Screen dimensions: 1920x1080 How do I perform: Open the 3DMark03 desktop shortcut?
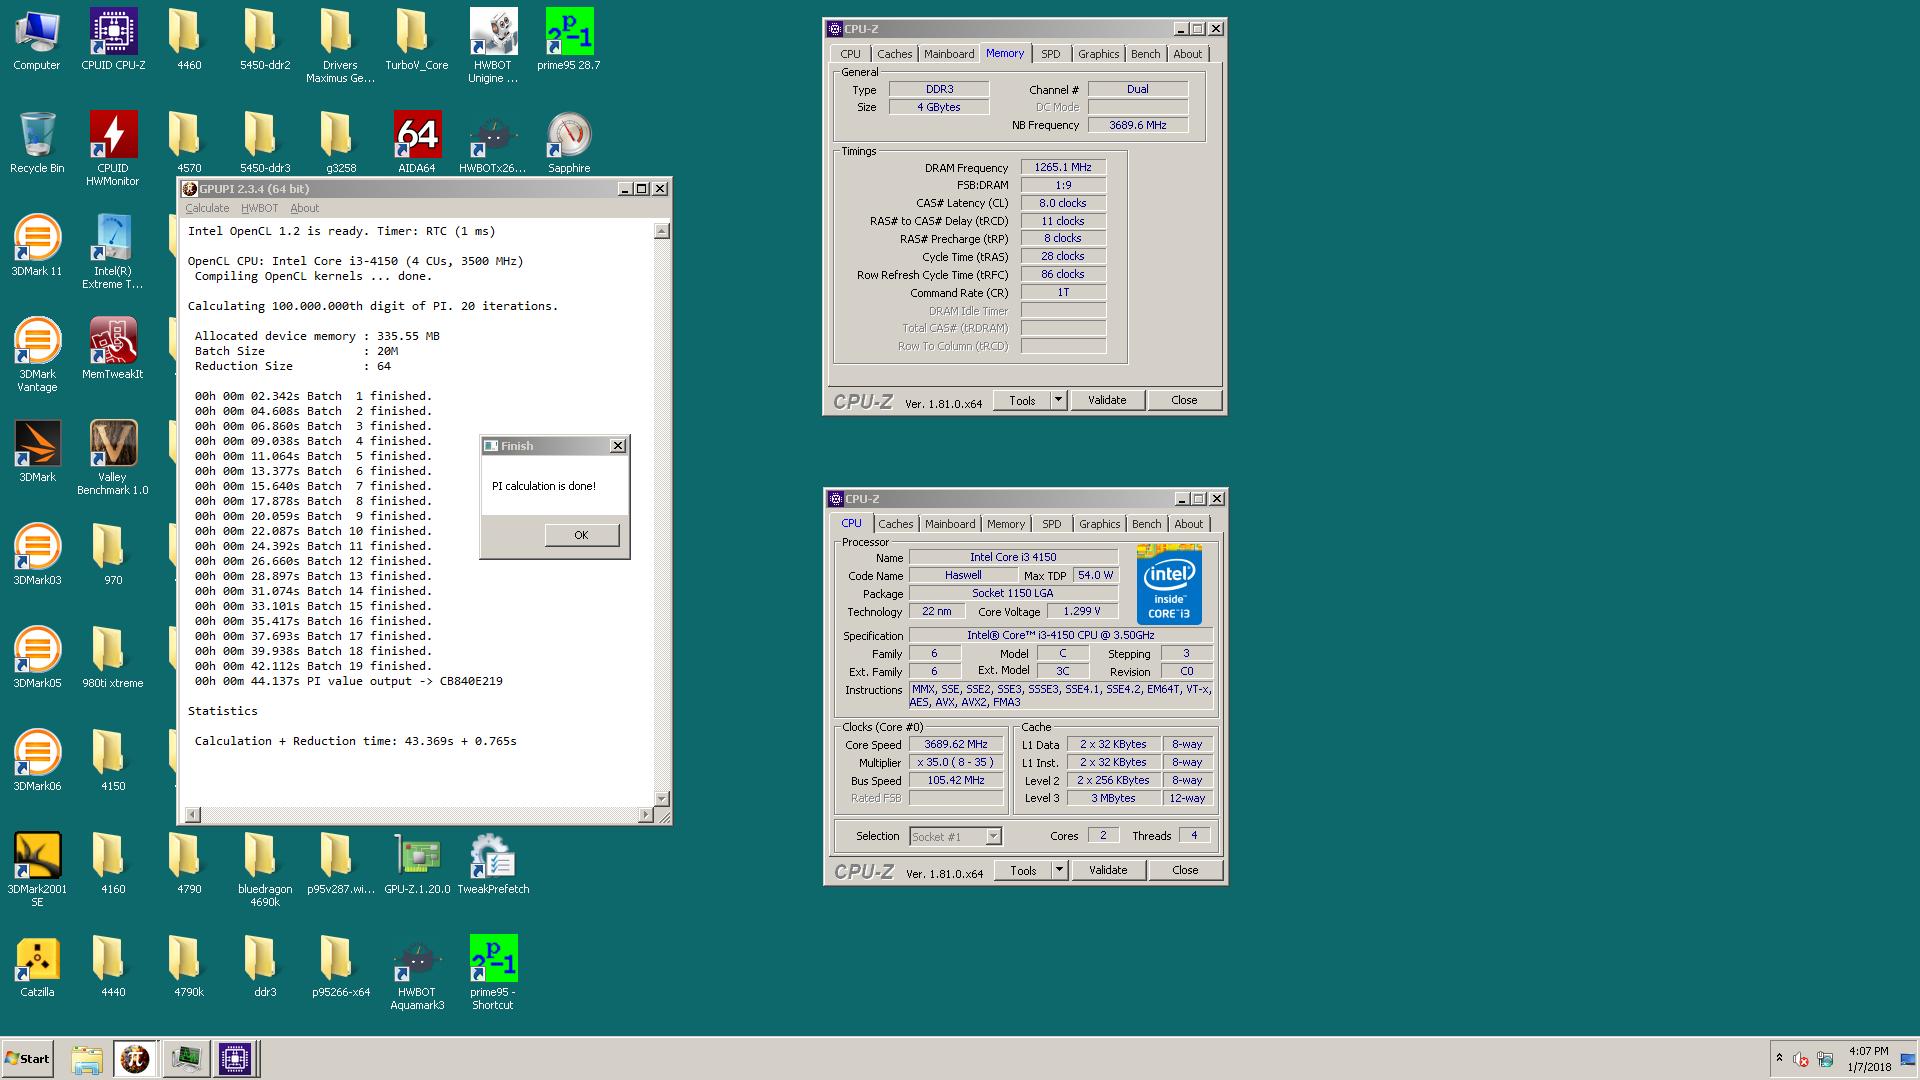(x=37, y=554)
